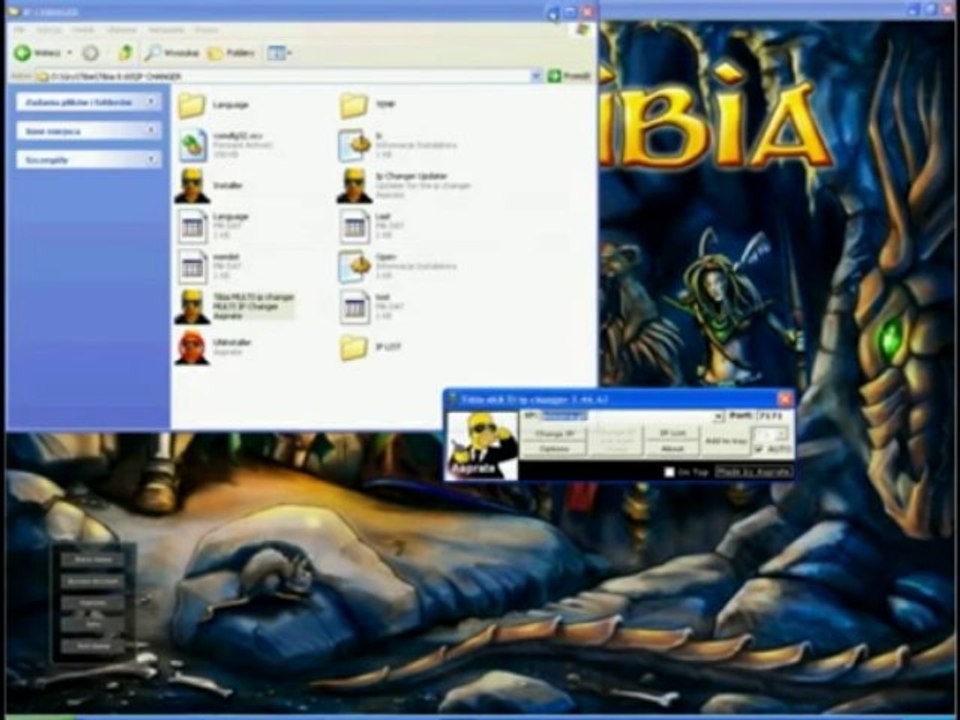
Task: Select the Ip Changer Updater application icon
Action: pyautogui.click(x=354, y=186)
